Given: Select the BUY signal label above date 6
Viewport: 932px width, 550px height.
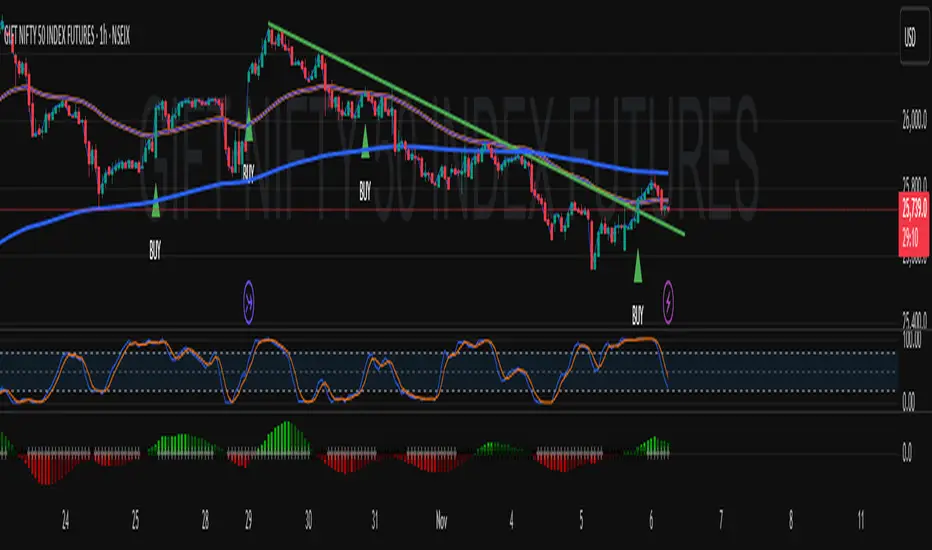Looking at the screenshot, I should (x=638, y=315).
